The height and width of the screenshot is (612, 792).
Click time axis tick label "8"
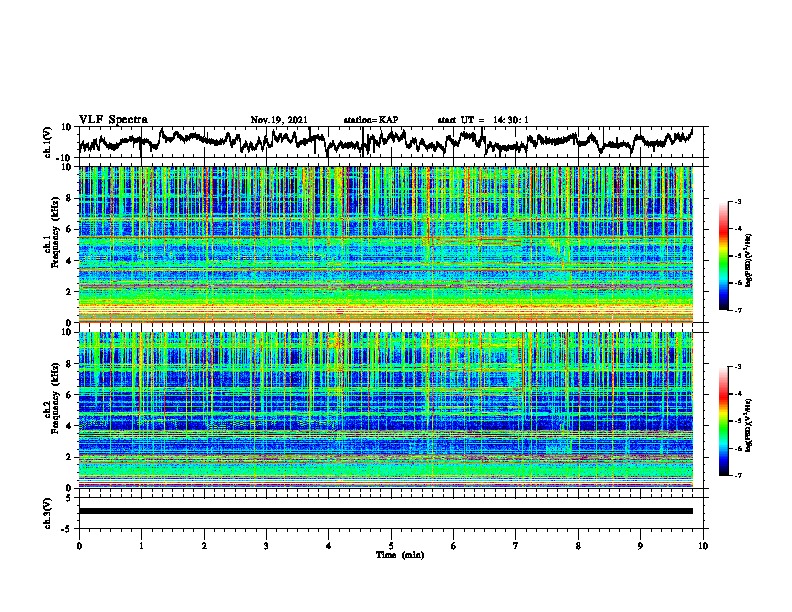pyautogui.click(x=578, y=546)
